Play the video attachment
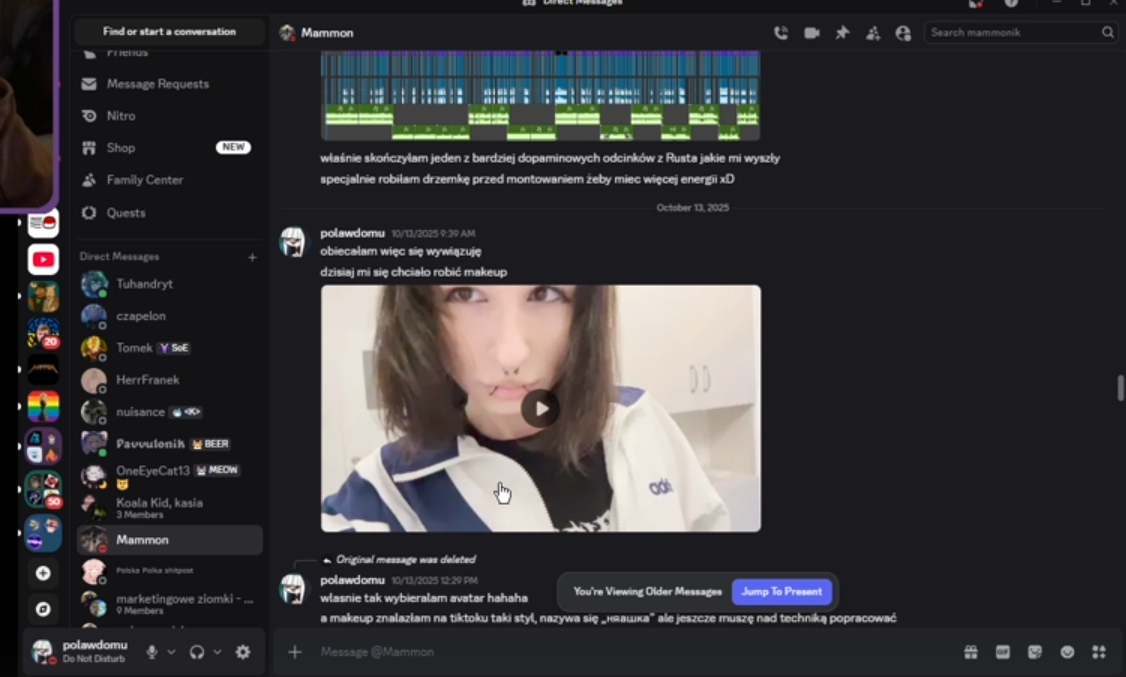Screen dimensions: 1126x677 (540, 408)
